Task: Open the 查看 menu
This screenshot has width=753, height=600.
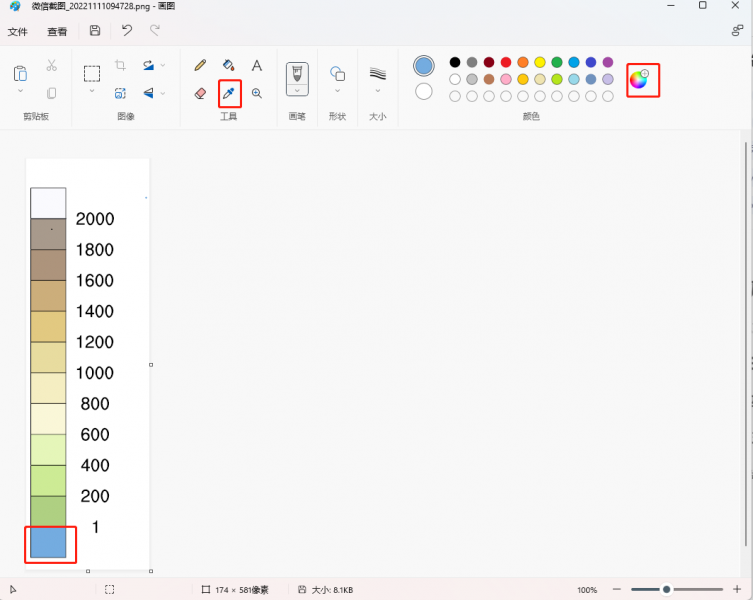Action: (57, 32)
